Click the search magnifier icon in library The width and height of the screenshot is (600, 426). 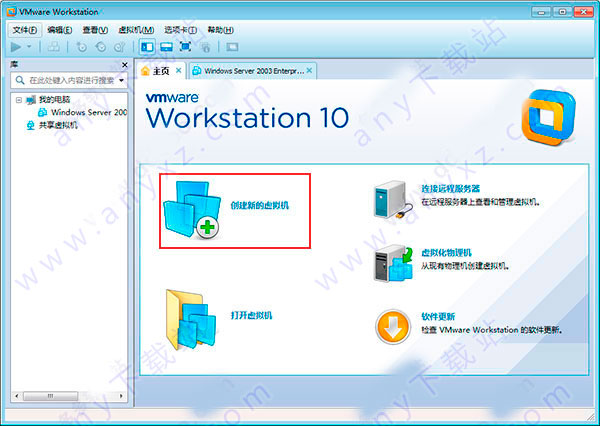[20, 80]
